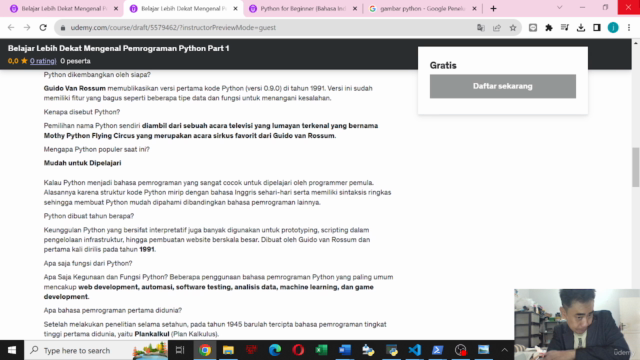
Task: Click the Apa saja fungsi dari Python? question
Action: click(88, 263)
